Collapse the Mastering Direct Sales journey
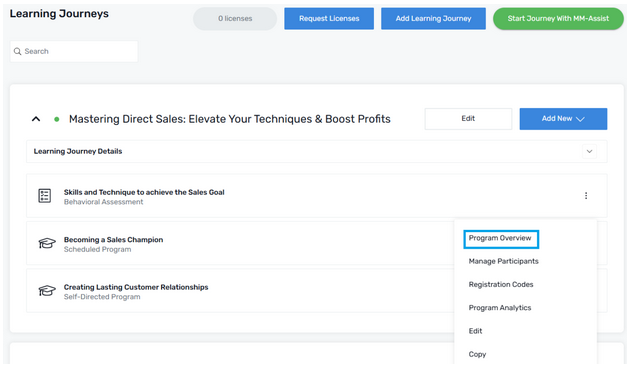The image size is (631, 378). pos(36,119)
